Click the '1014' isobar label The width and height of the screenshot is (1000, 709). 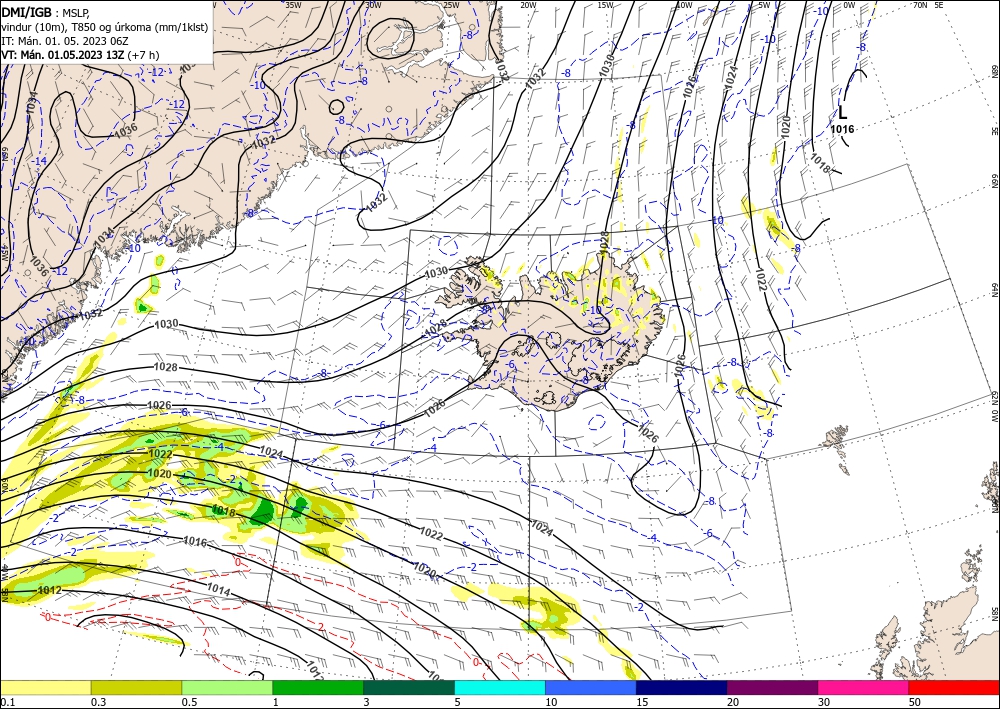coord(219,590)
